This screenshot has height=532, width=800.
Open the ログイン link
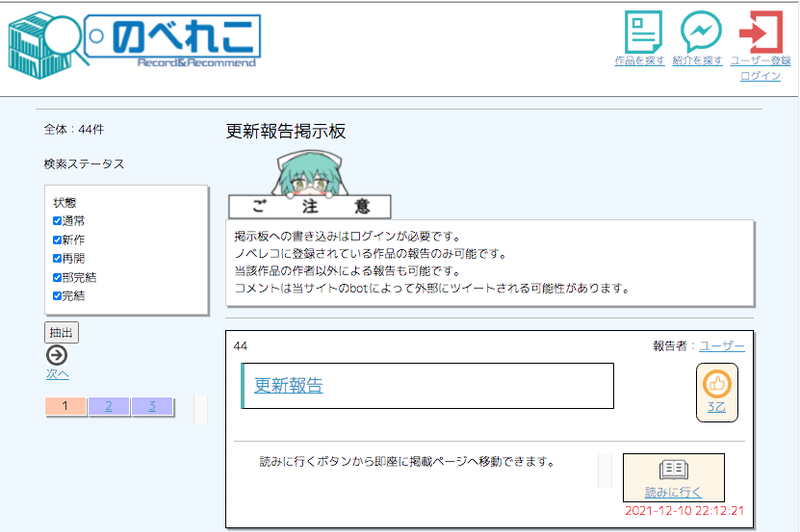(760, 76)
